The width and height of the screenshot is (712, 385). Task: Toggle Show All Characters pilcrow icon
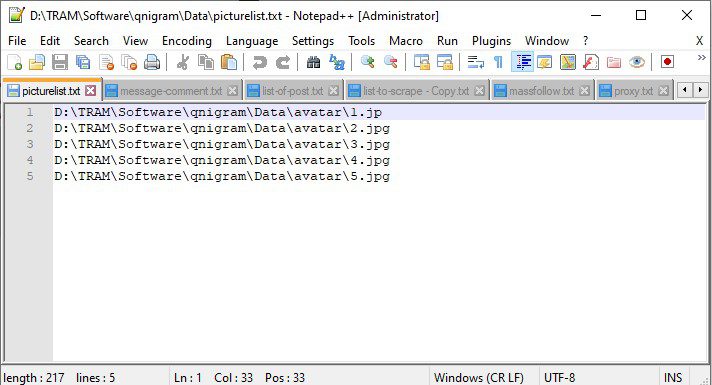coord(498,62)
